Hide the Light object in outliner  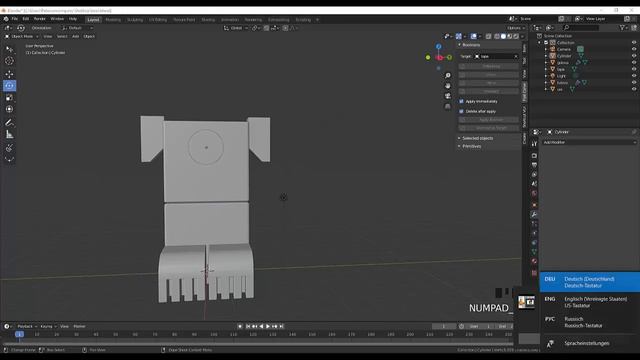634,76
